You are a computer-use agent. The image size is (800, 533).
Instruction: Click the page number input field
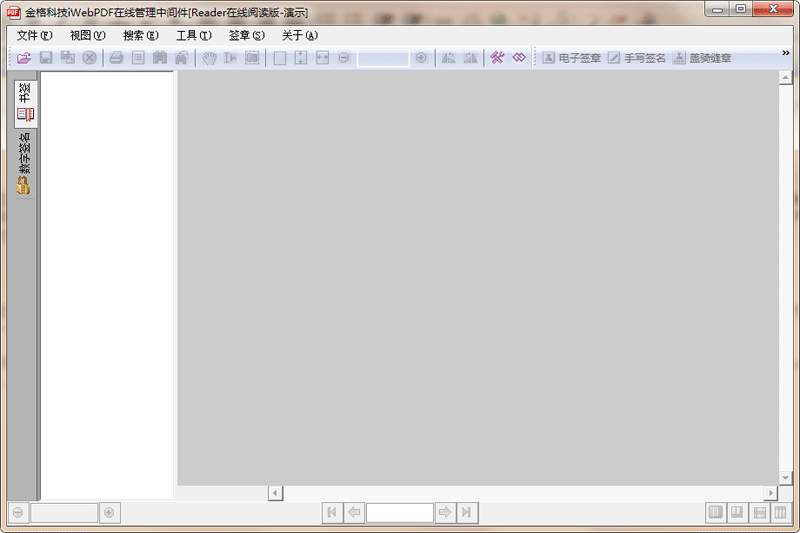400,513
